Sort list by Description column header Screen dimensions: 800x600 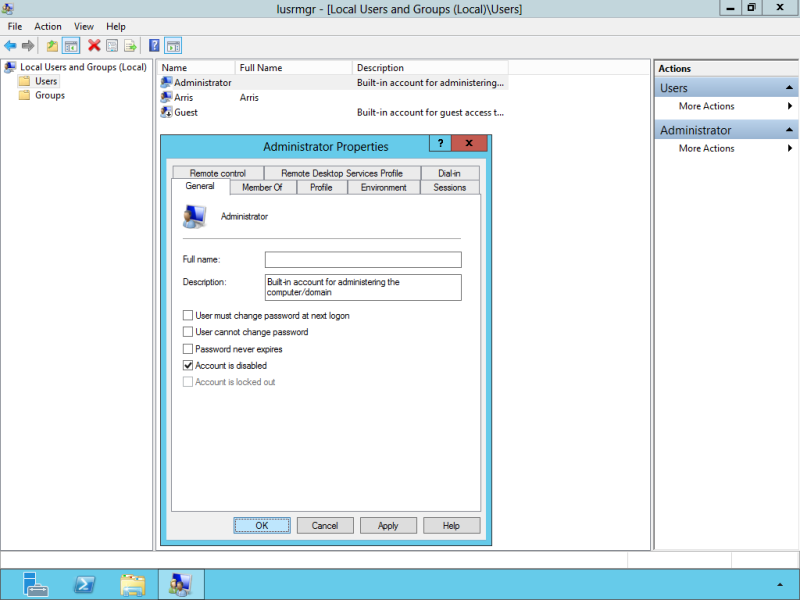pyautogui.click(x=430, y=68)
